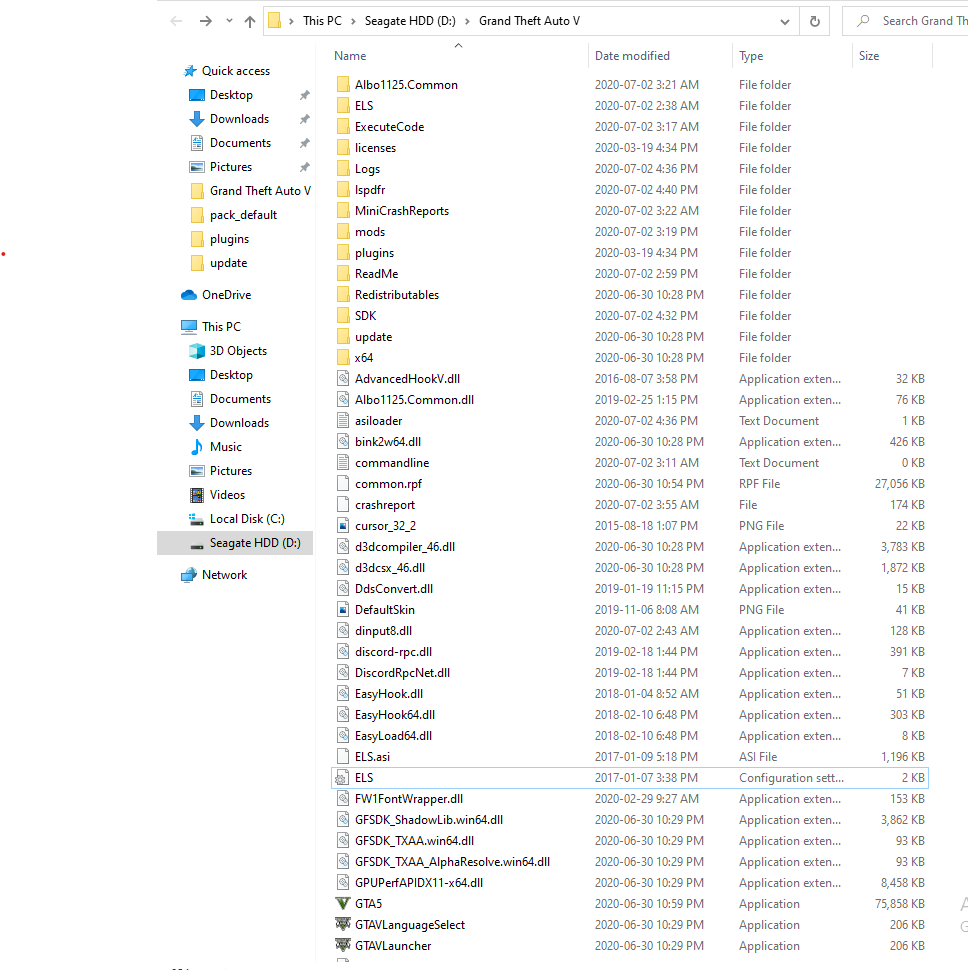The width and height of the screenshot is (968, 970).
Task: Open Local Disk (C:) drive
Action: coord(247,519)
